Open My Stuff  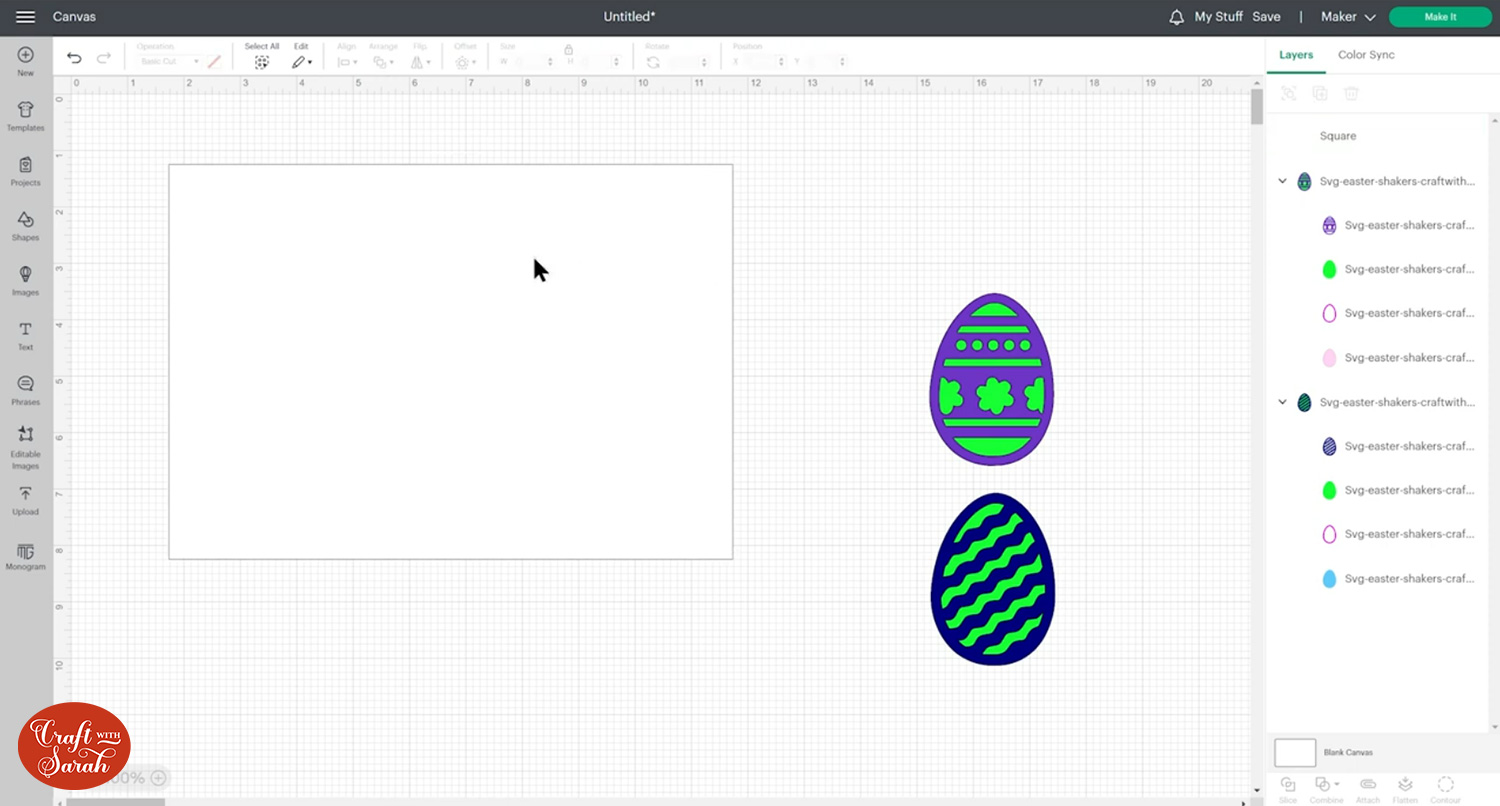1218,17
